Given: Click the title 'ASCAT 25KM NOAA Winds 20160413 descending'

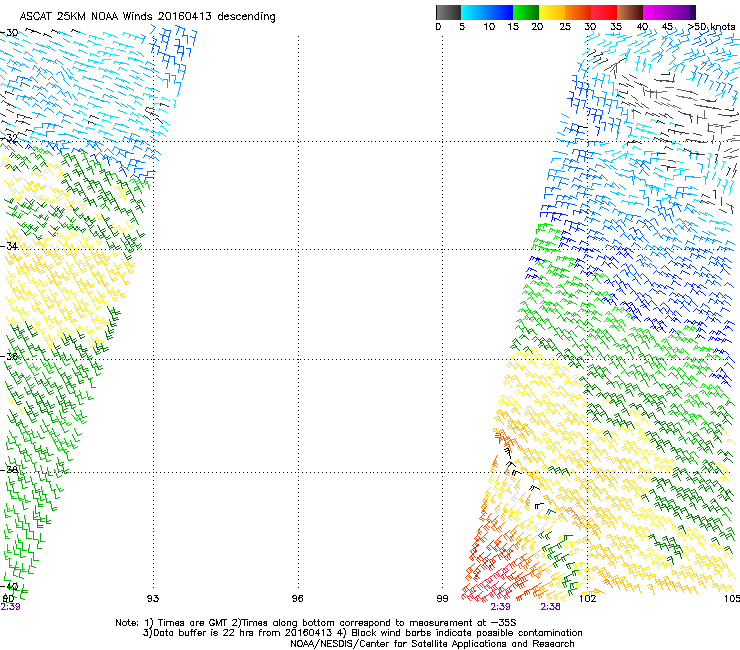Looking at the screenshot, I should point(147,17).
